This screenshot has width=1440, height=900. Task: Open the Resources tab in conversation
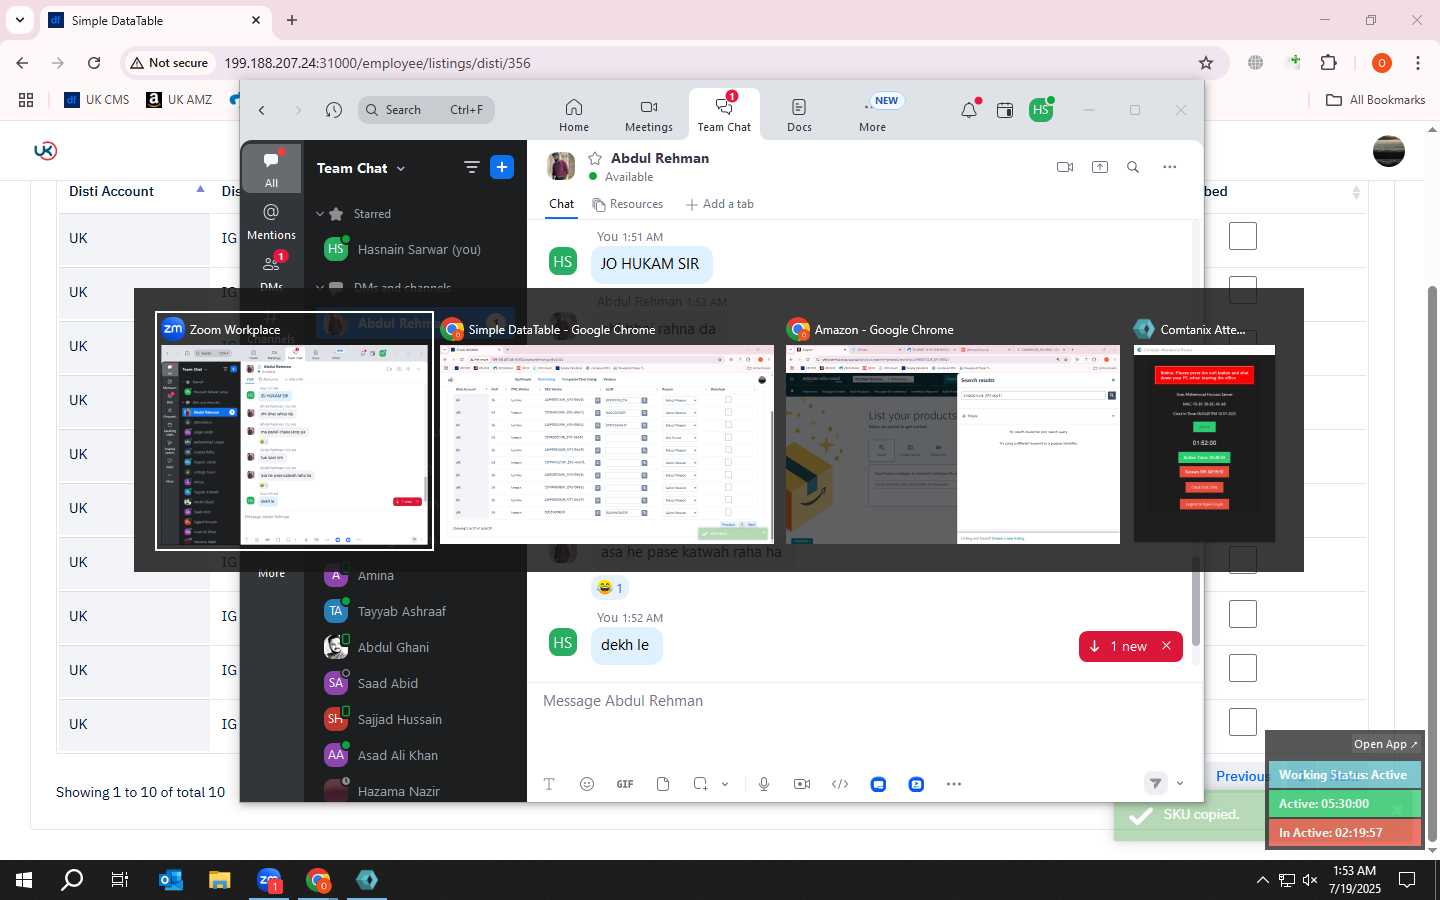pyautogui.click(x=628, y=204)
